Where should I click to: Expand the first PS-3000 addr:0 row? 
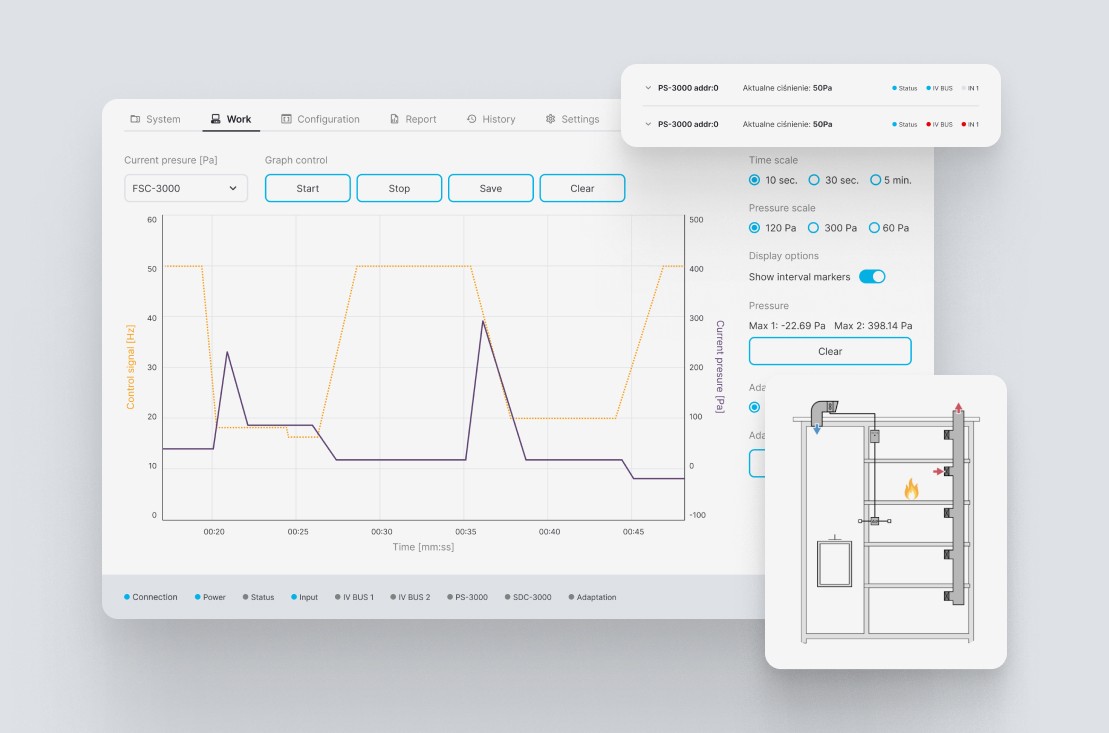coord(648,88)
